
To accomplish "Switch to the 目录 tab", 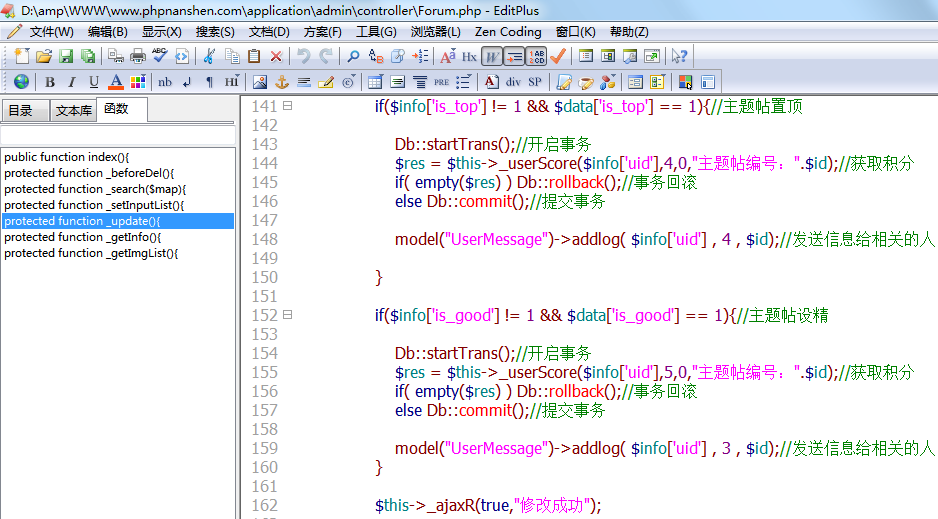I will tap(25, 111).
